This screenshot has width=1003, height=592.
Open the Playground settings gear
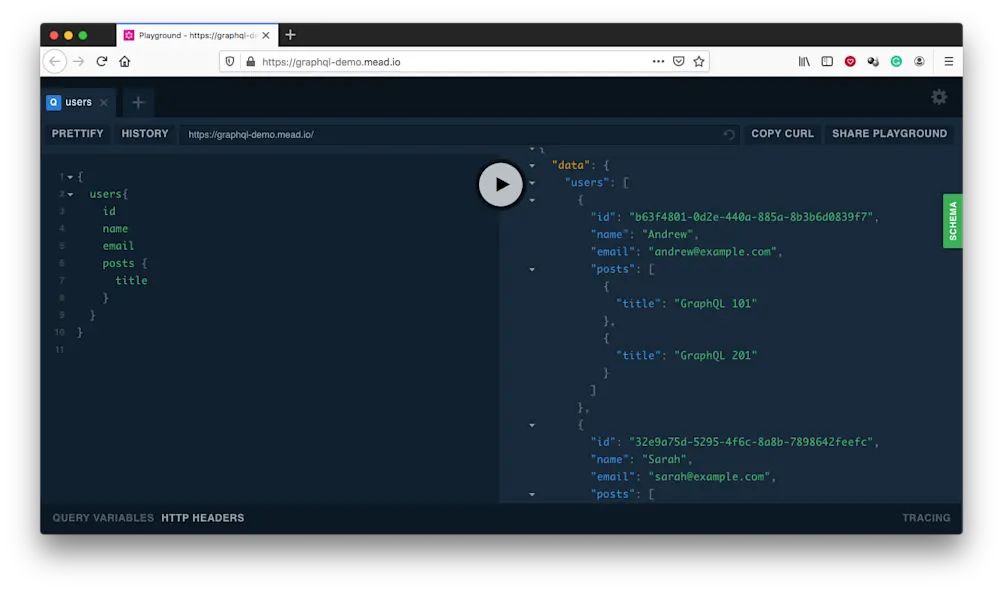point(938,97)
